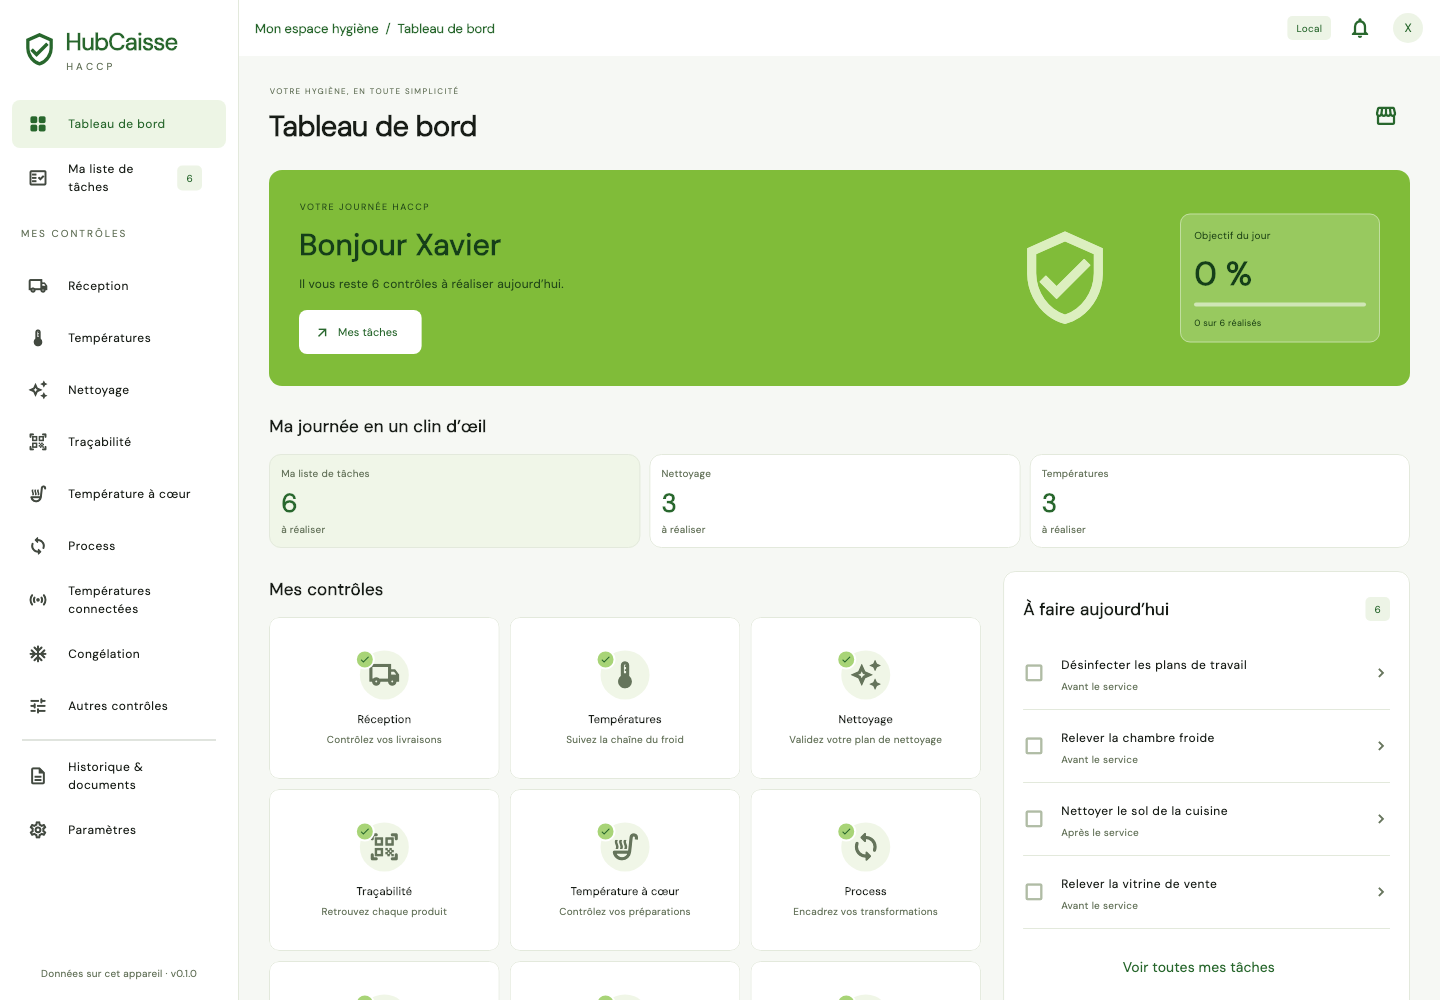Click the Réception truck icon in sidebar
The image size is (1440, 1000).
[x=38, y=286]
